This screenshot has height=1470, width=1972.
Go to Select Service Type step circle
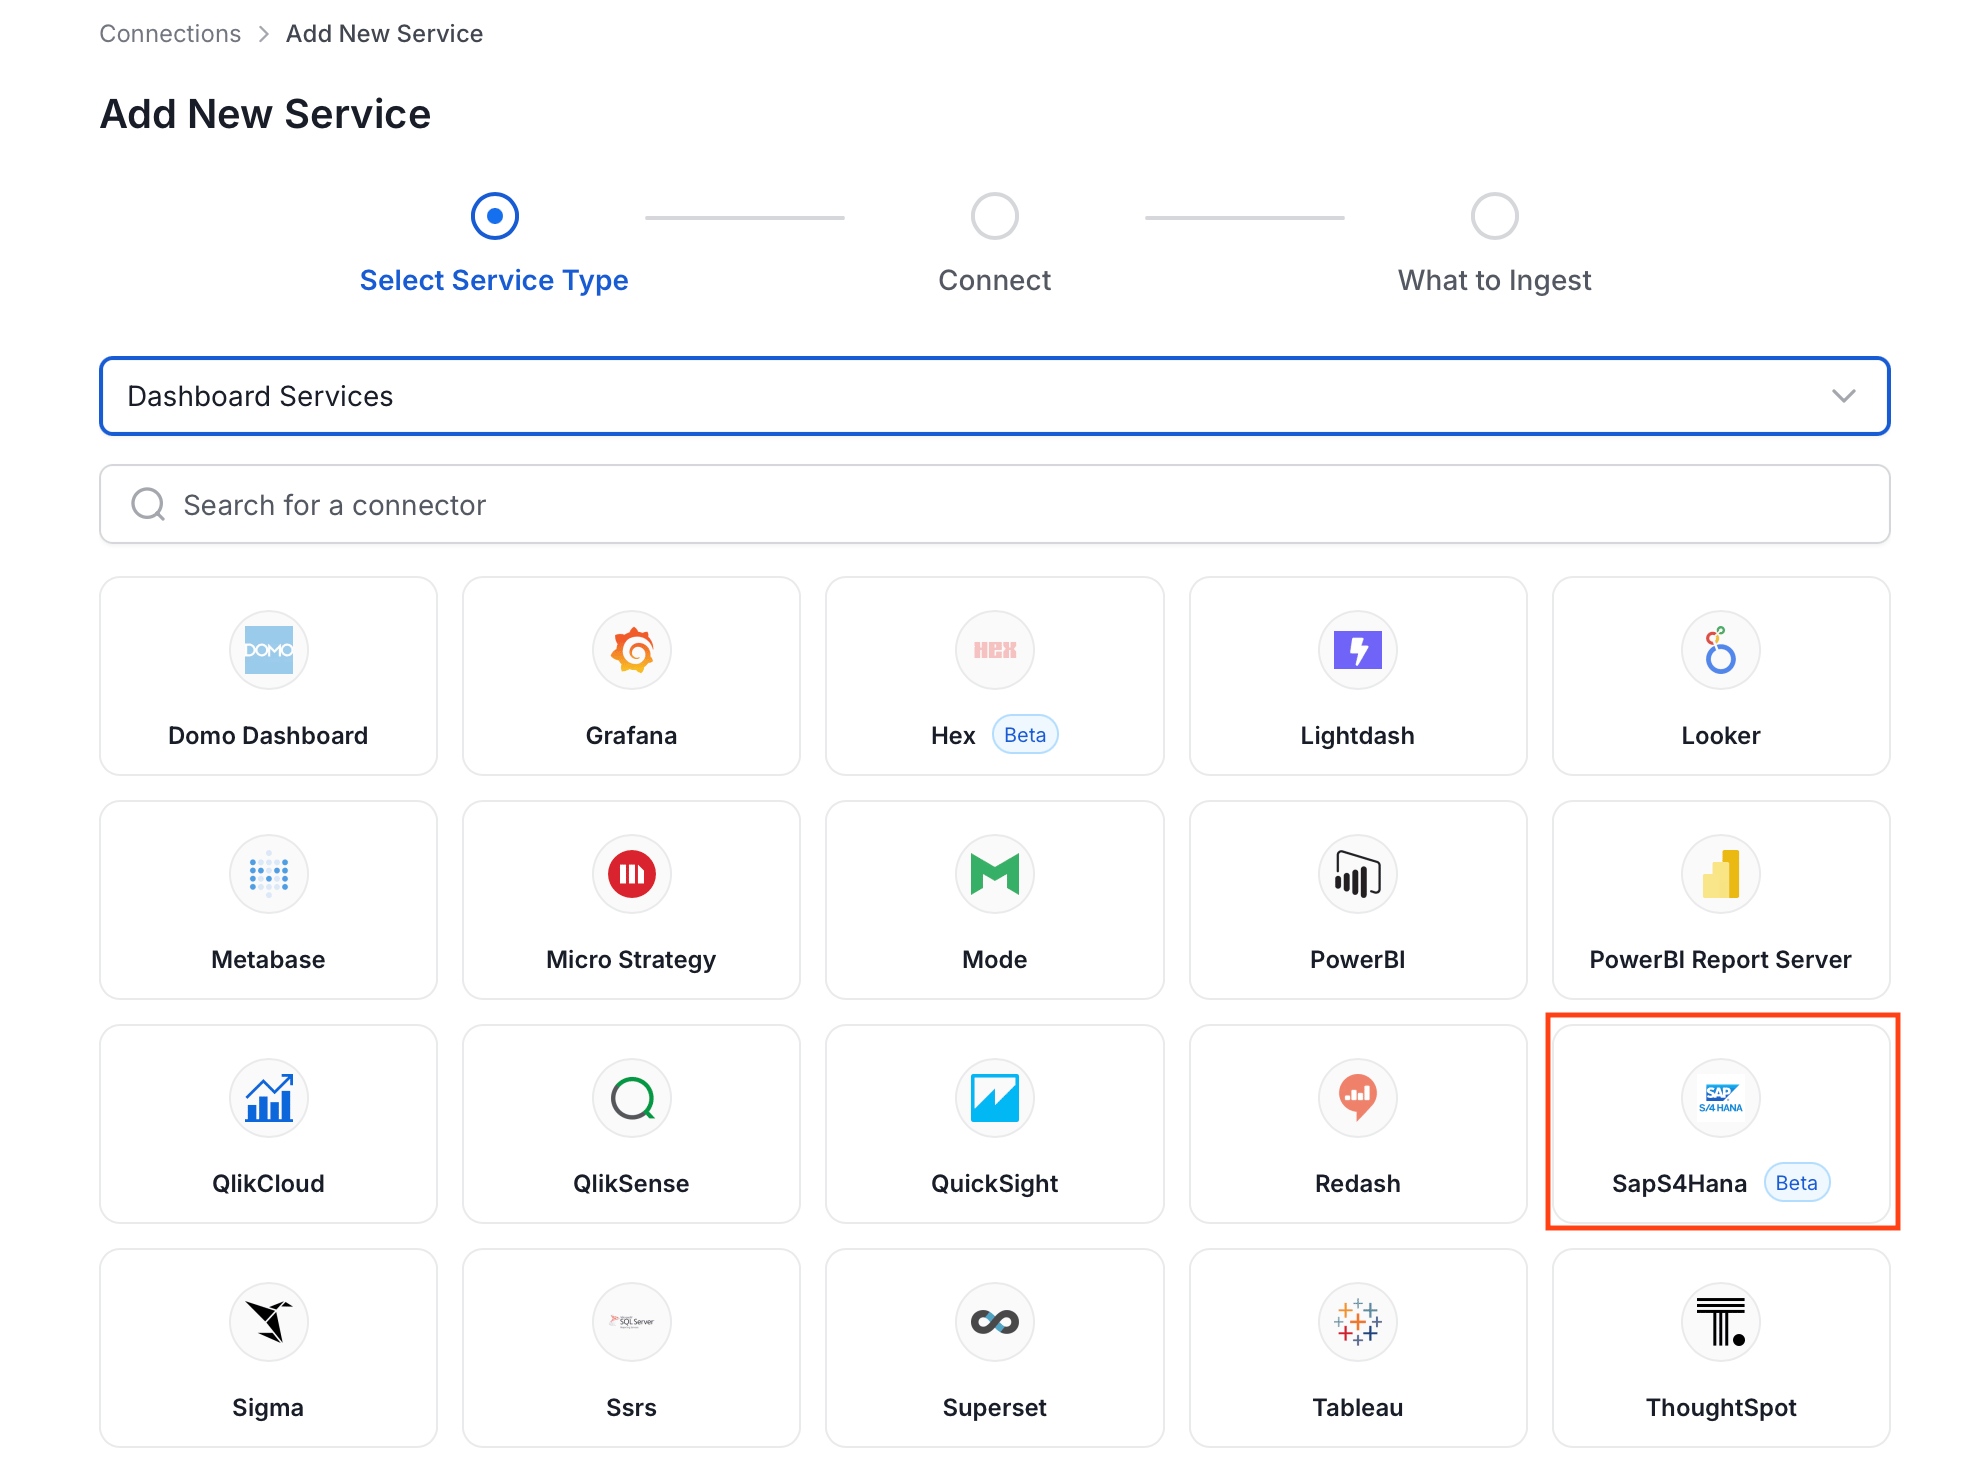tap(494, 216)
